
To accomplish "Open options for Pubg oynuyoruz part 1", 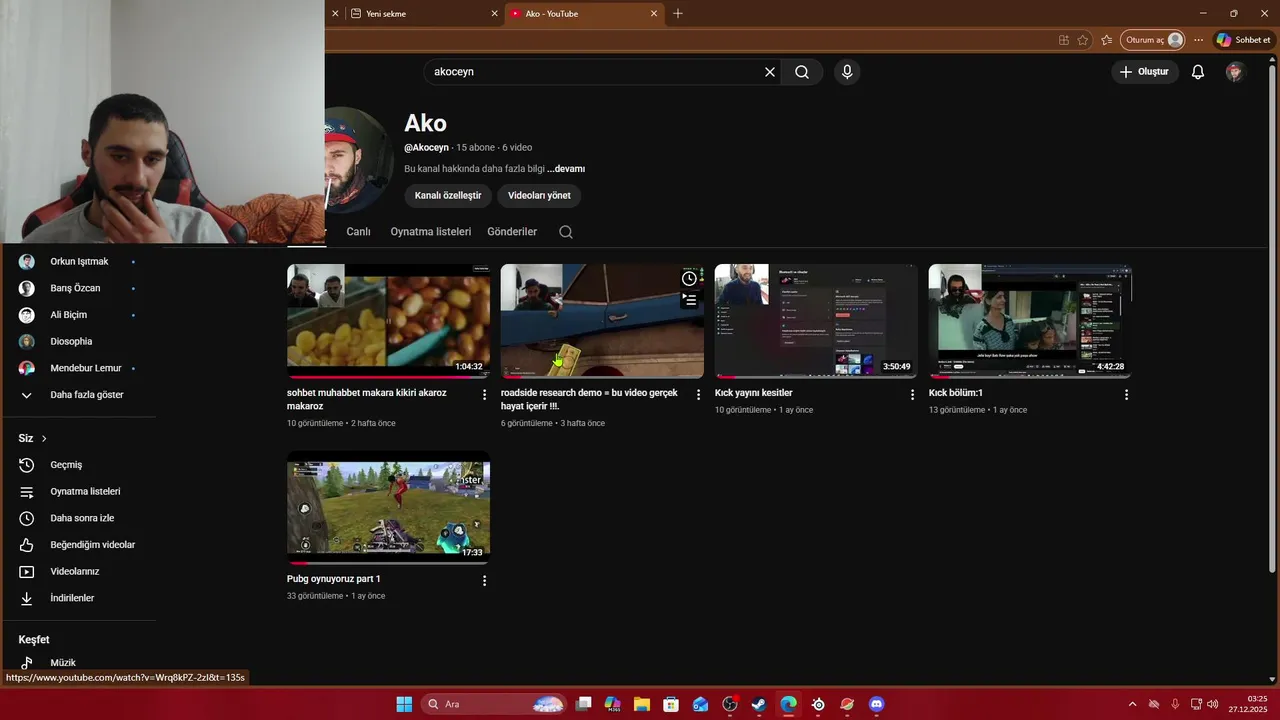I will point(485,581).
